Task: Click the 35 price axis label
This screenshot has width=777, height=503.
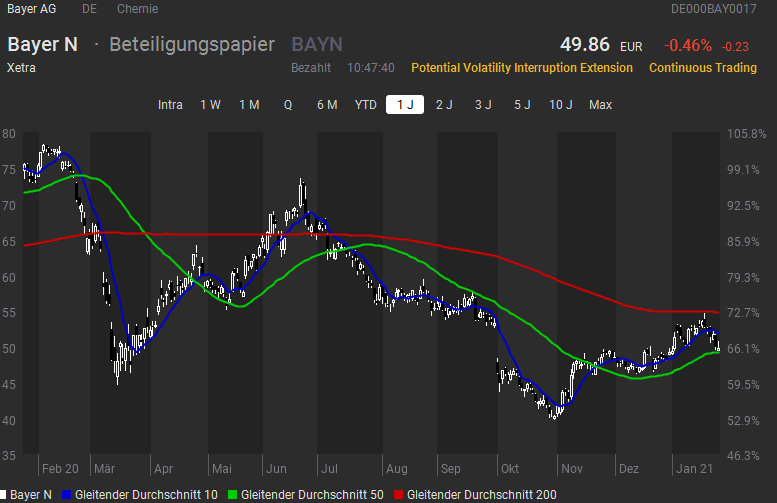Action: 9,455
